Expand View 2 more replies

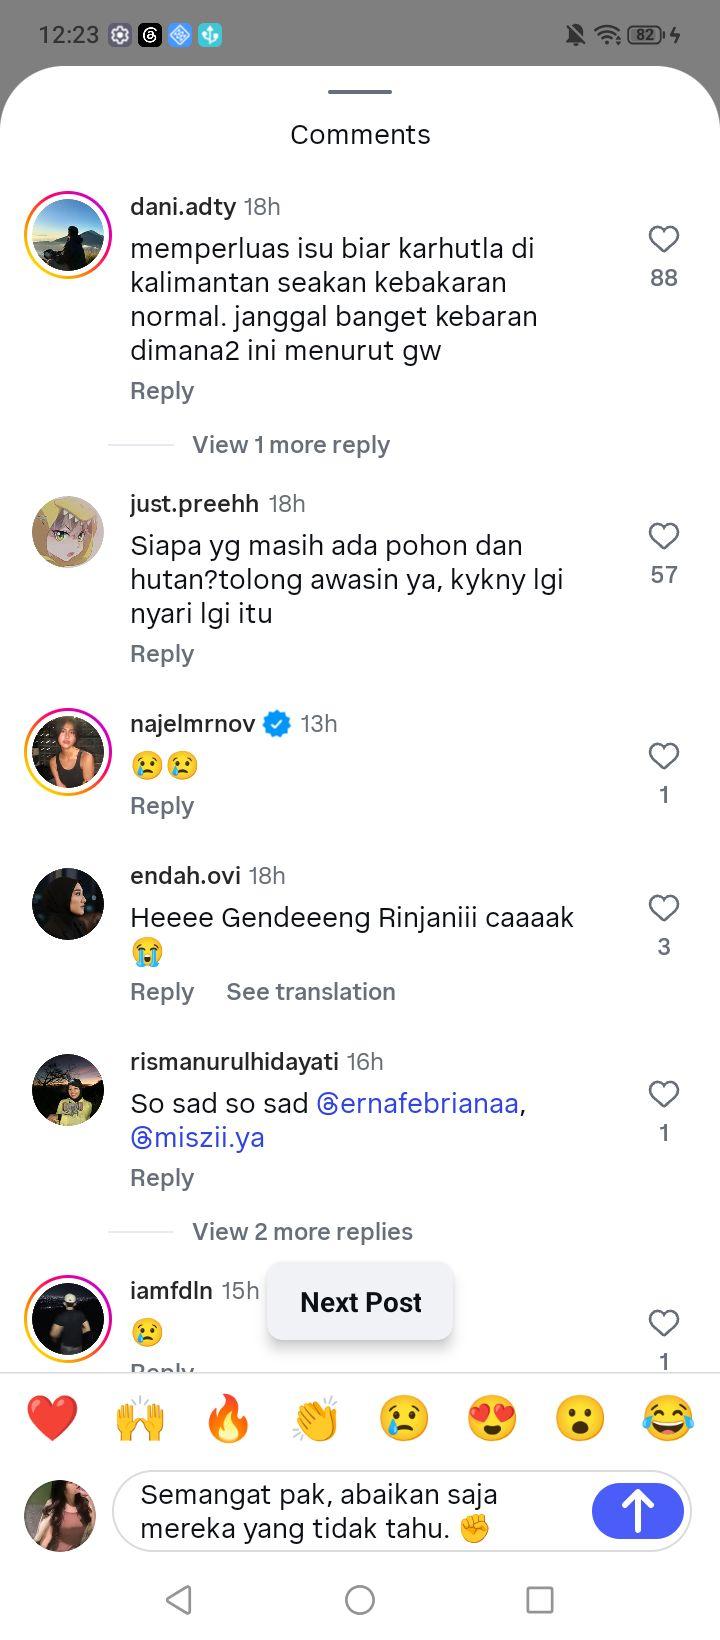(302, 1231)
